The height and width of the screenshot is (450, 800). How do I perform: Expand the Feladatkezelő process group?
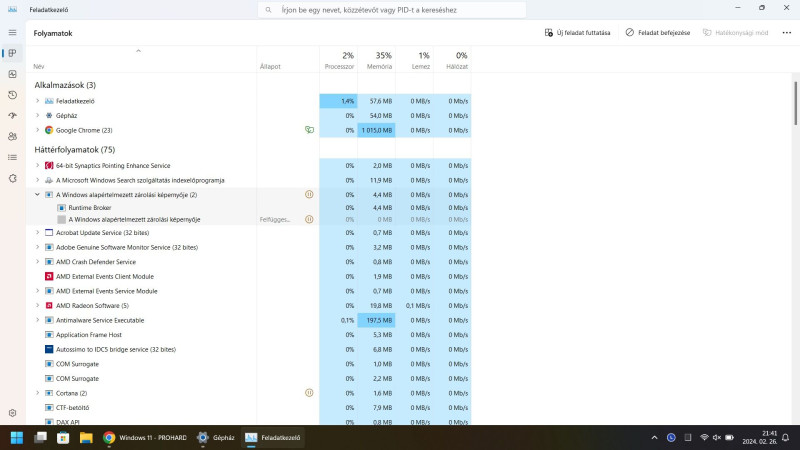(37, 101)
